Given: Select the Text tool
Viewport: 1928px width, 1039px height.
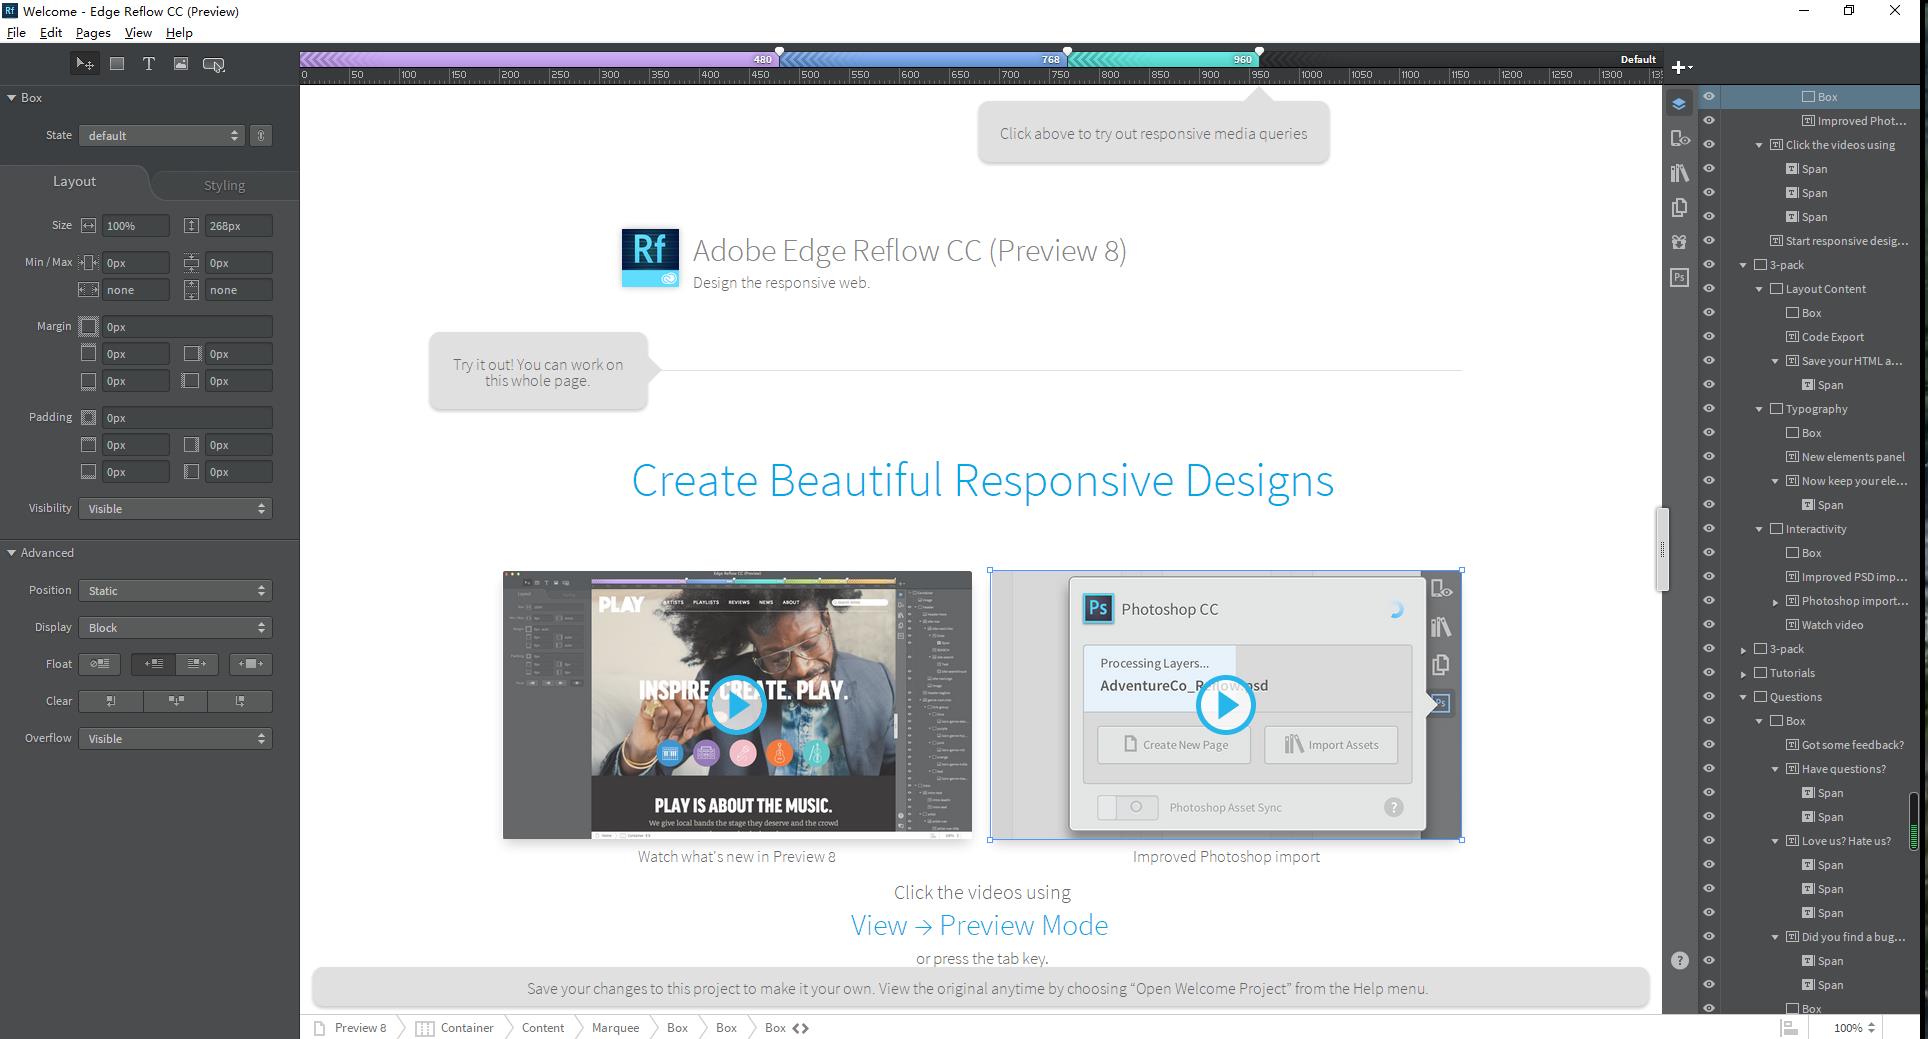Looking at the screenshot, I should coord(148,64).
